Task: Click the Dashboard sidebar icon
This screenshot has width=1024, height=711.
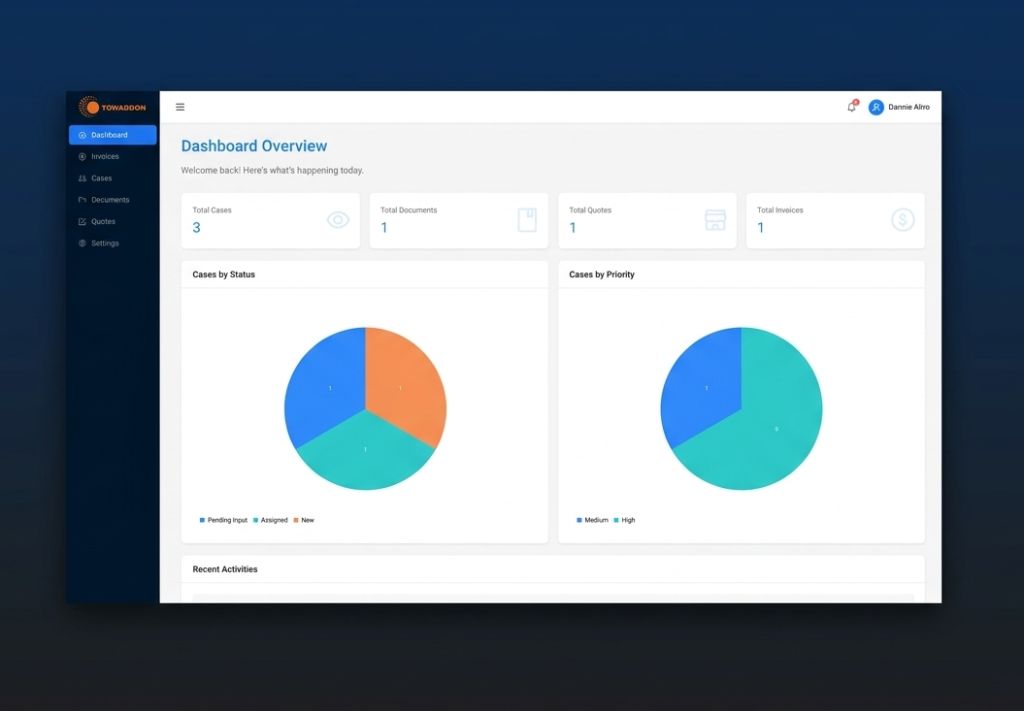Action: (x=82, y=135)
